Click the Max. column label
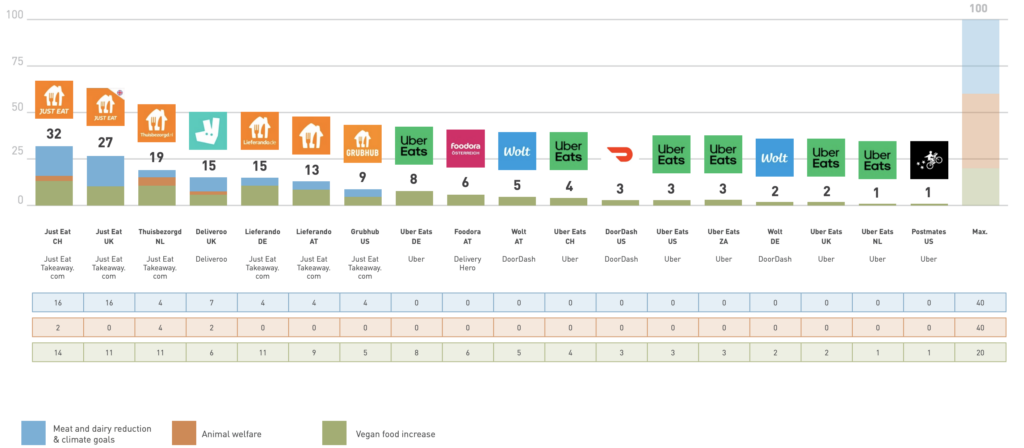This screenshot has width=1024, height=448. (x=979, y=232)
